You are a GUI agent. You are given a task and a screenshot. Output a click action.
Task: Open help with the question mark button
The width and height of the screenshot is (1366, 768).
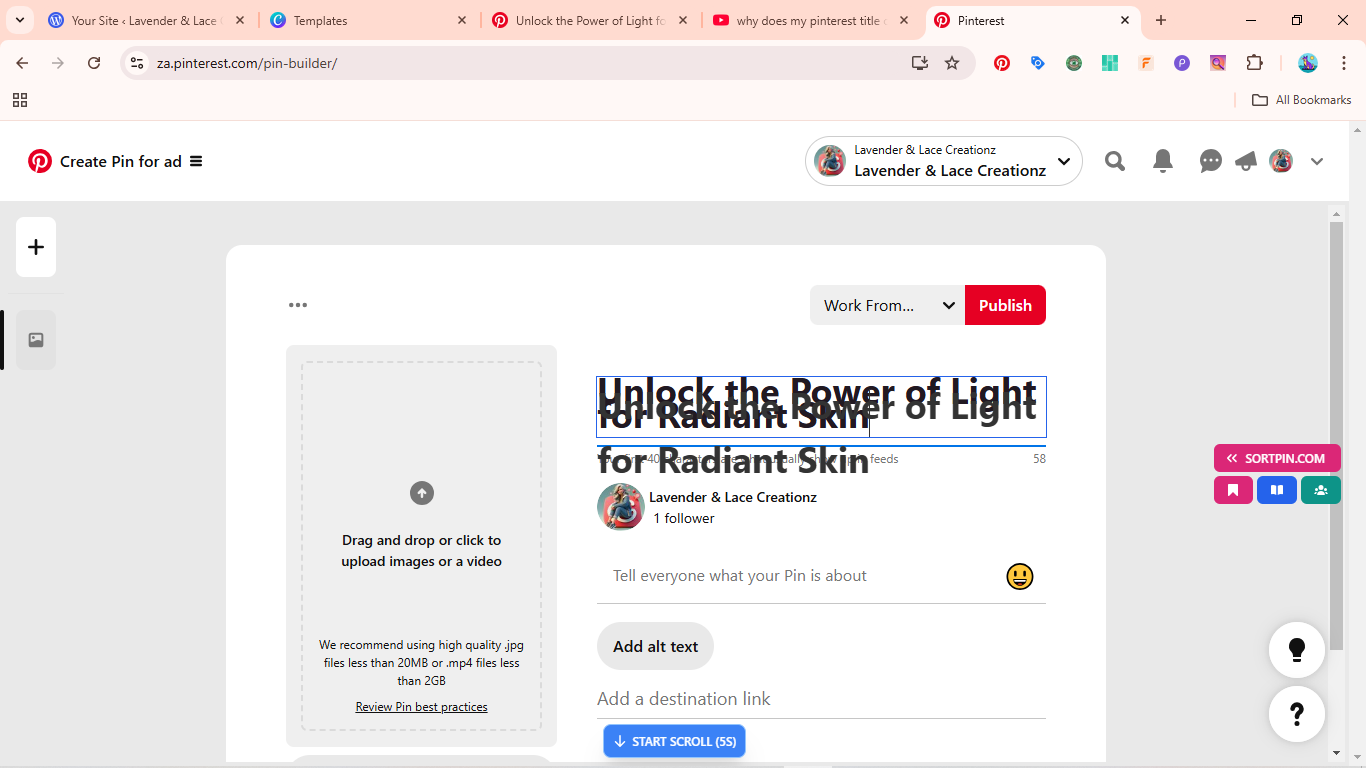1297,714
